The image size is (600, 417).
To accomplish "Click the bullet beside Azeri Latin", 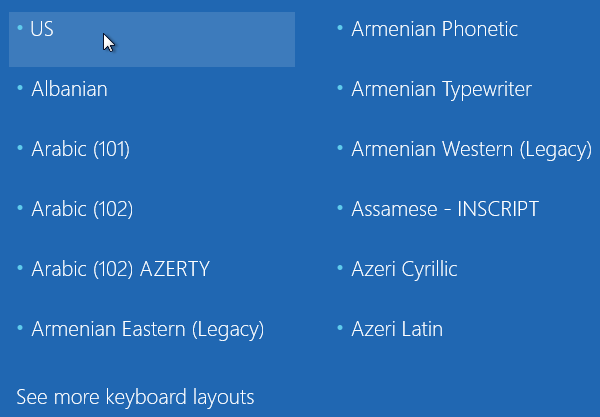I will (341, 327).
